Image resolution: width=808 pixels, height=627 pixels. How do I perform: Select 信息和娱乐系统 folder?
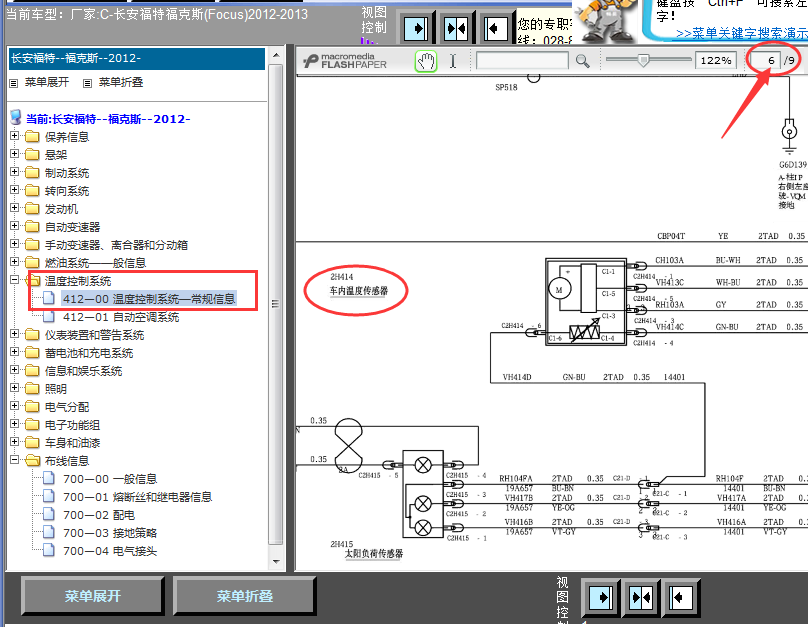[83, 371]
